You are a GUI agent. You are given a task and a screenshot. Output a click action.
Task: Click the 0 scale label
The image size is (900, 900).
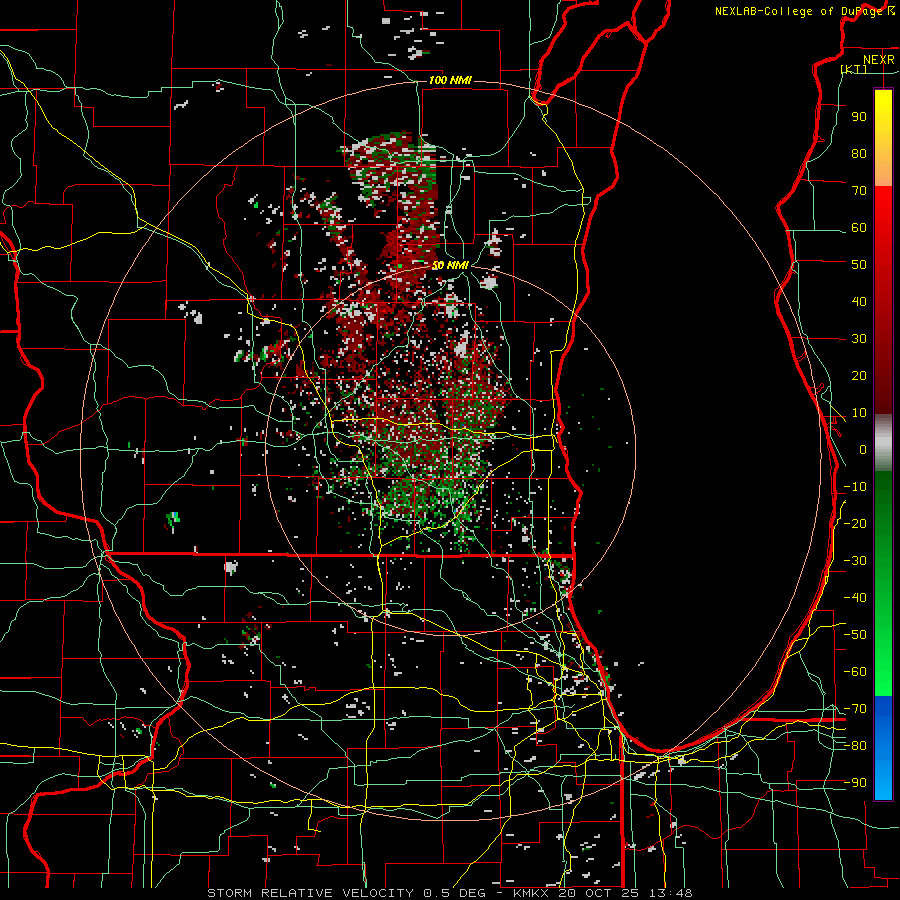pos(863,449)
